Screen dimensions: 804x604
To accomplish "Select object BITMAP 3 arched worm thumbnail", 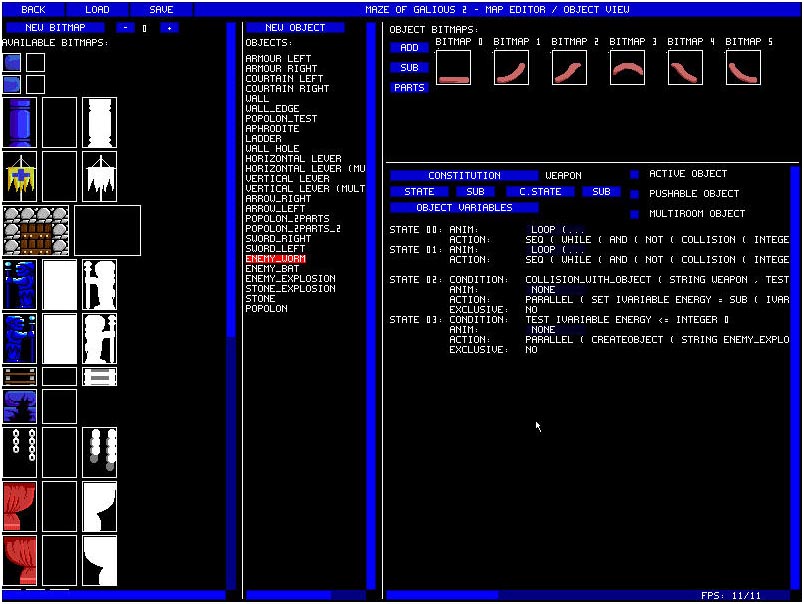I will coord(627,68).
